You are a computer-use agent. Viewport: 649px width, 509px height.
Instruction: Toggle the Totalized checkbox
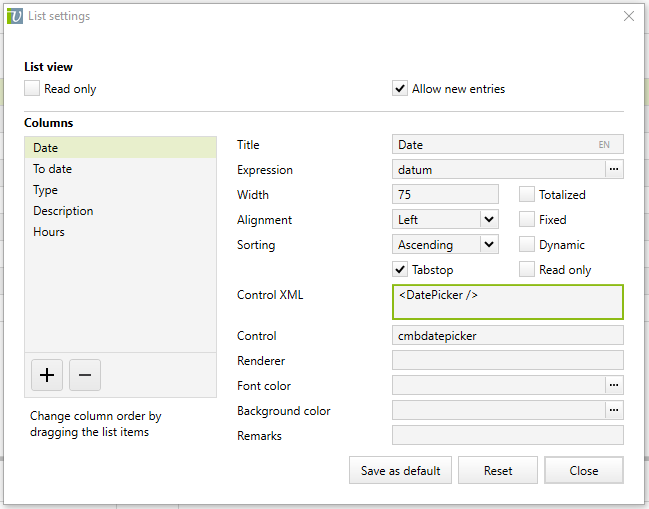click(527, 195)
